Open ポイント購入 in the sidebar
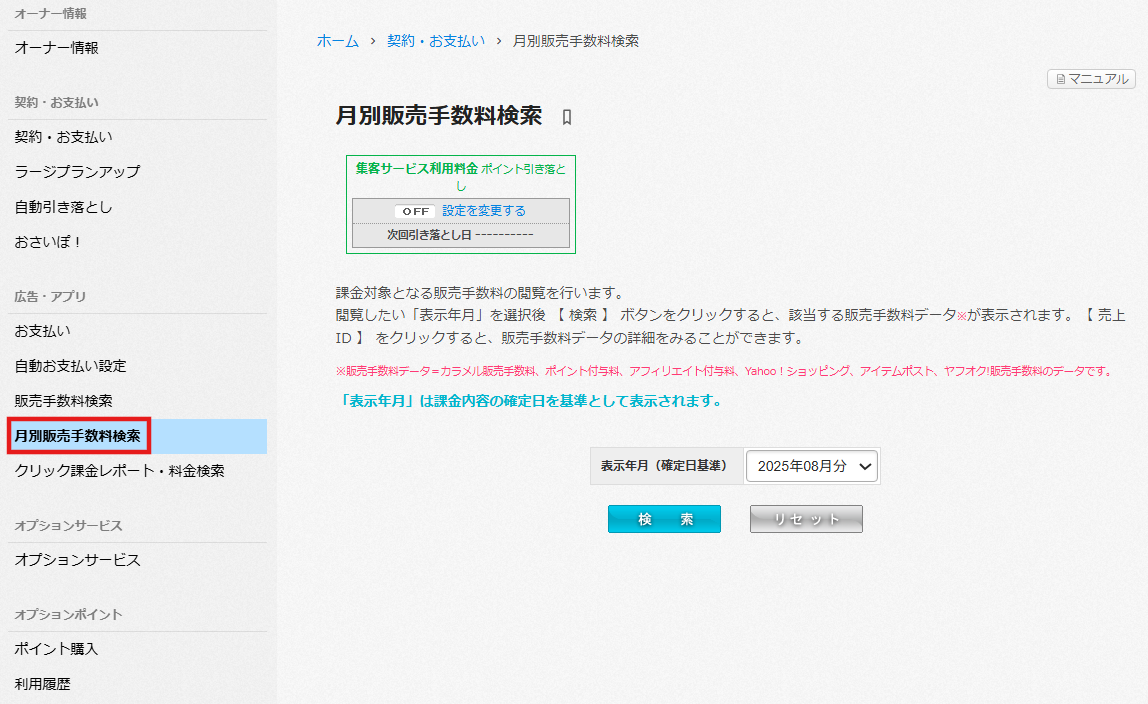Viewport: 1148px width, 704px height. click(x=56, y=649)
